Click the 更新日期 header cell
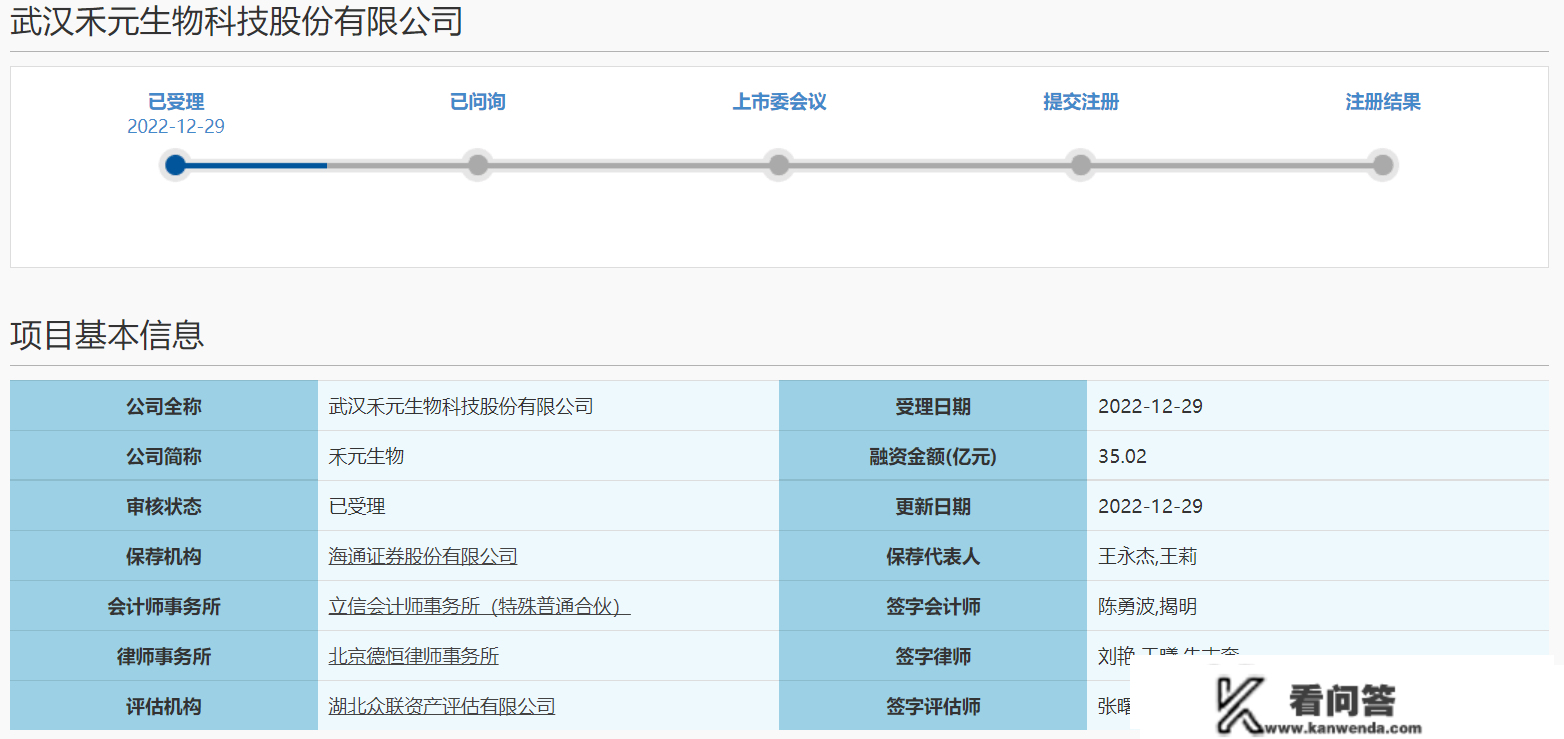1564x739 pixels. tap(933, 506)
